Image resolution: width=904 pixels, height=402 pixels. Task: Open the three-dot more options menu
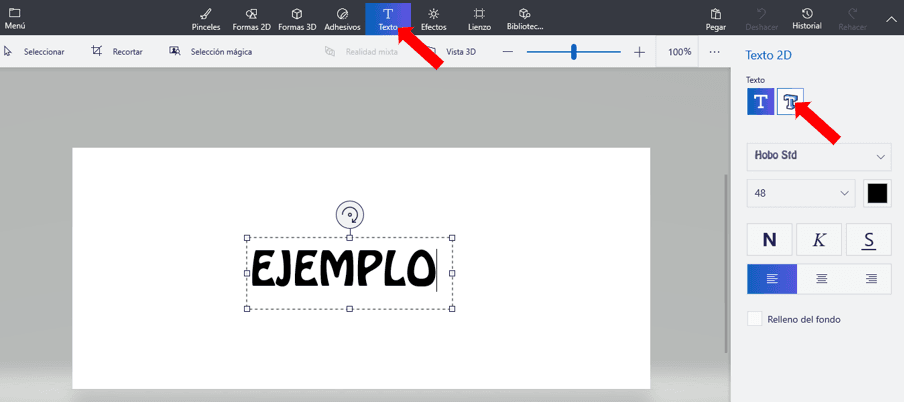pyautogui.click(x=715, y=52)
